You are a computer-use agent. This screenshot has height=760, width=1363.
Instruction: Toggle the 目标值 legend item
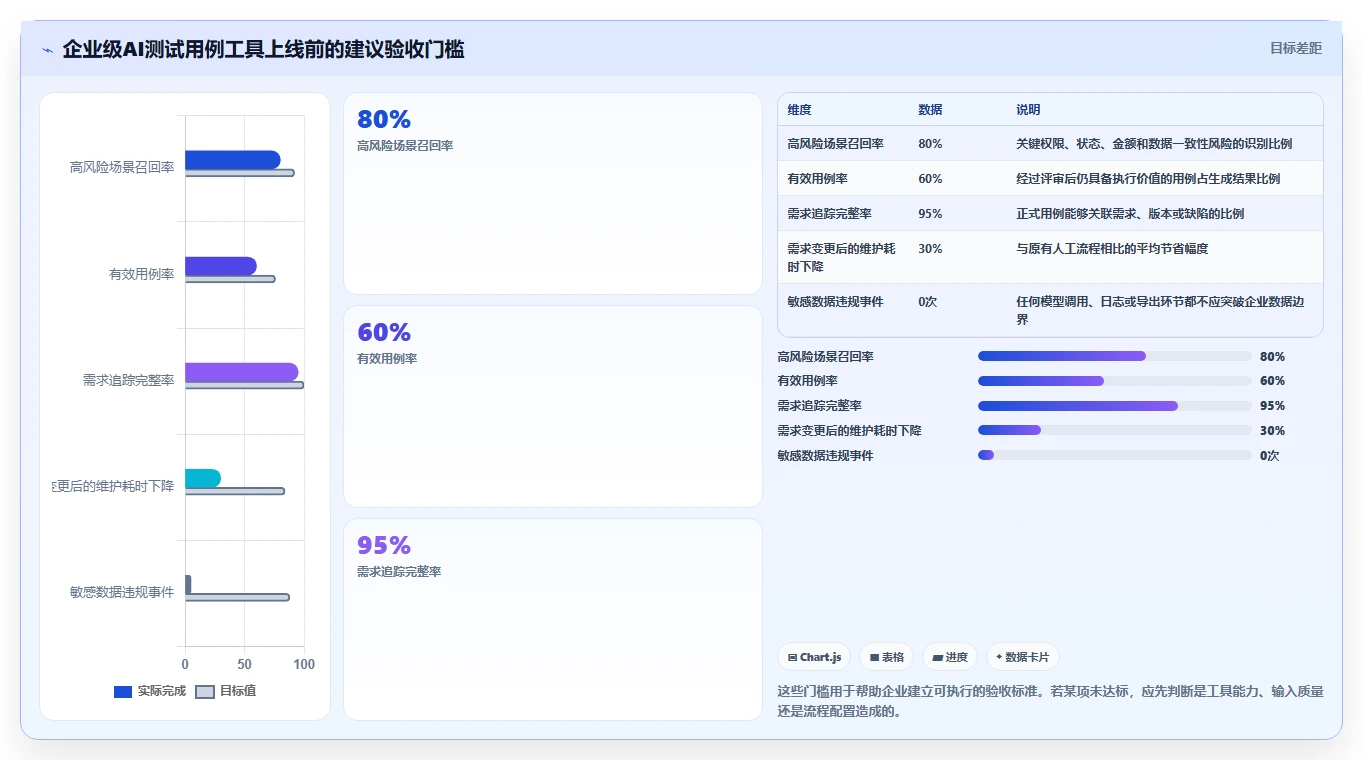[225, 691]
